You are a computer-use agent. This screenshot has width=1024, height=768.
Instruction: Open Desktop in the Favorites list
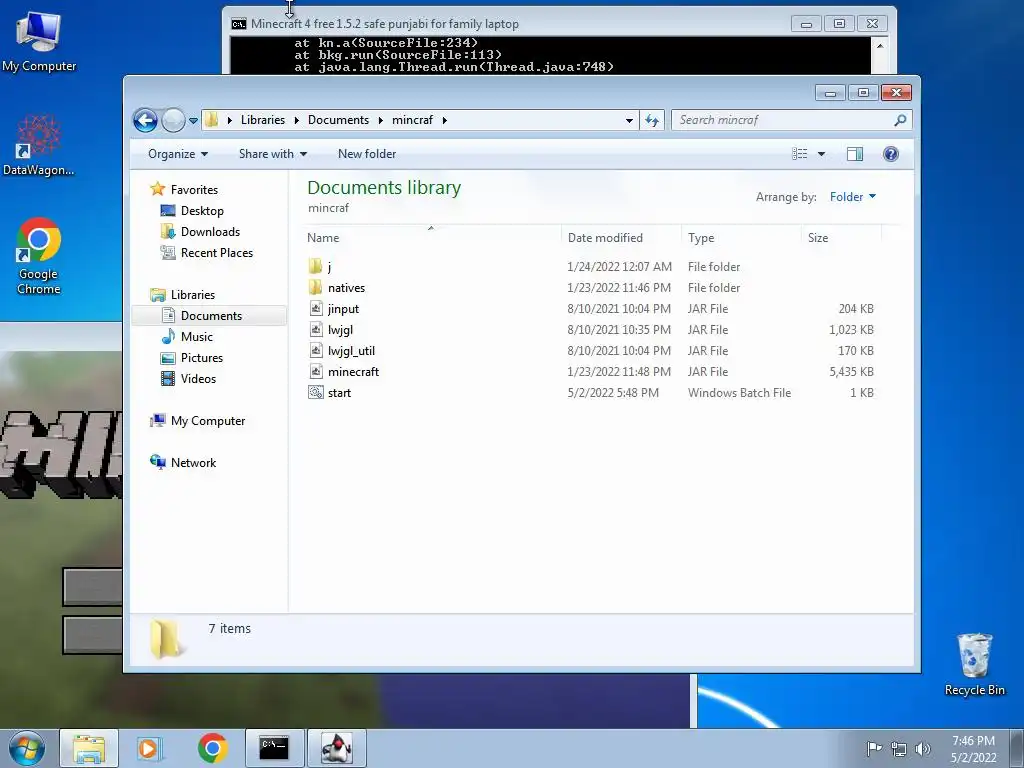point(202,211)
